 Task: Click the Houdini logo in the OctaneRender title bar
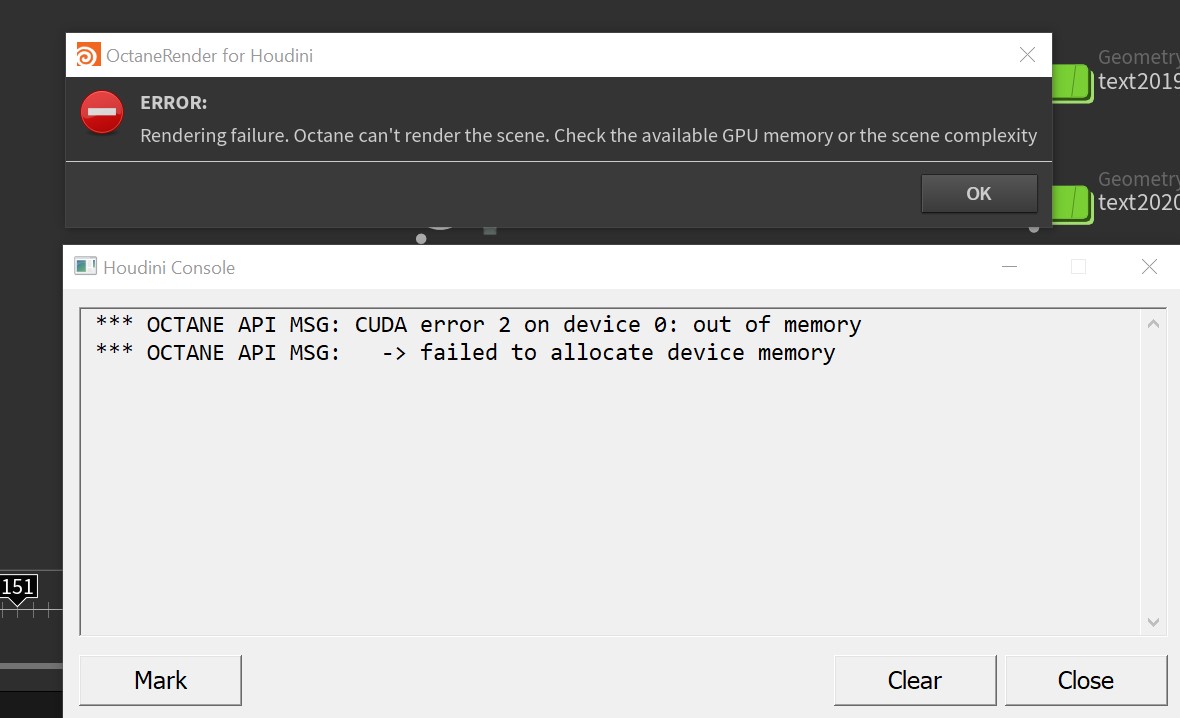click(88, 55)
